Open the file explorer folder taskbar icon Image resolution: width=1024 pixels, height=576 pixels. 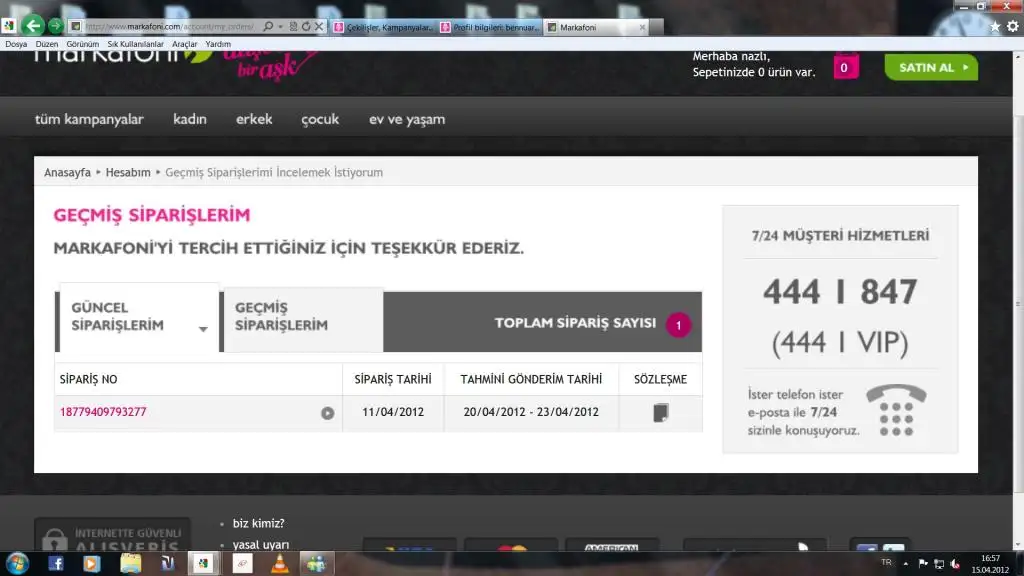click(131, 564)
